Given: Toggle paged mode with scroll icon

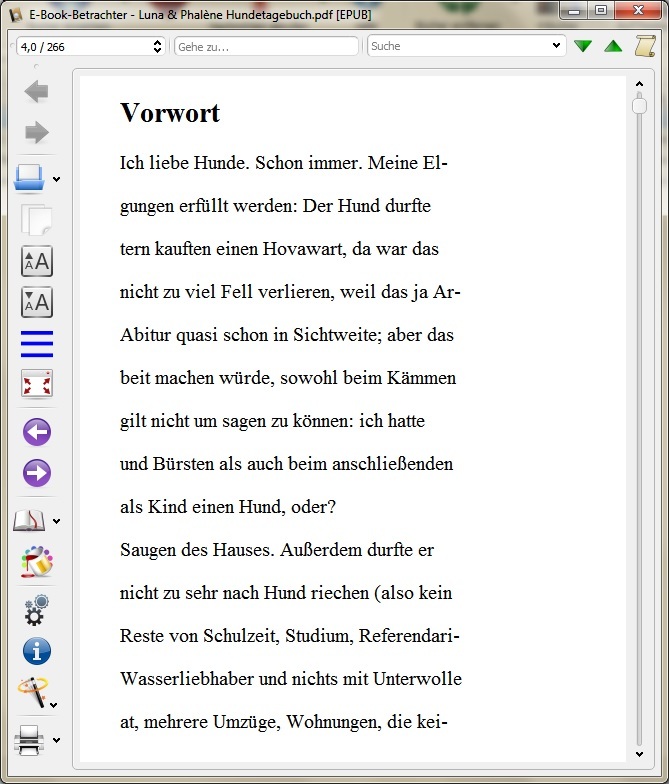Looking at the screenshot, I should click(x=645, y=46).
